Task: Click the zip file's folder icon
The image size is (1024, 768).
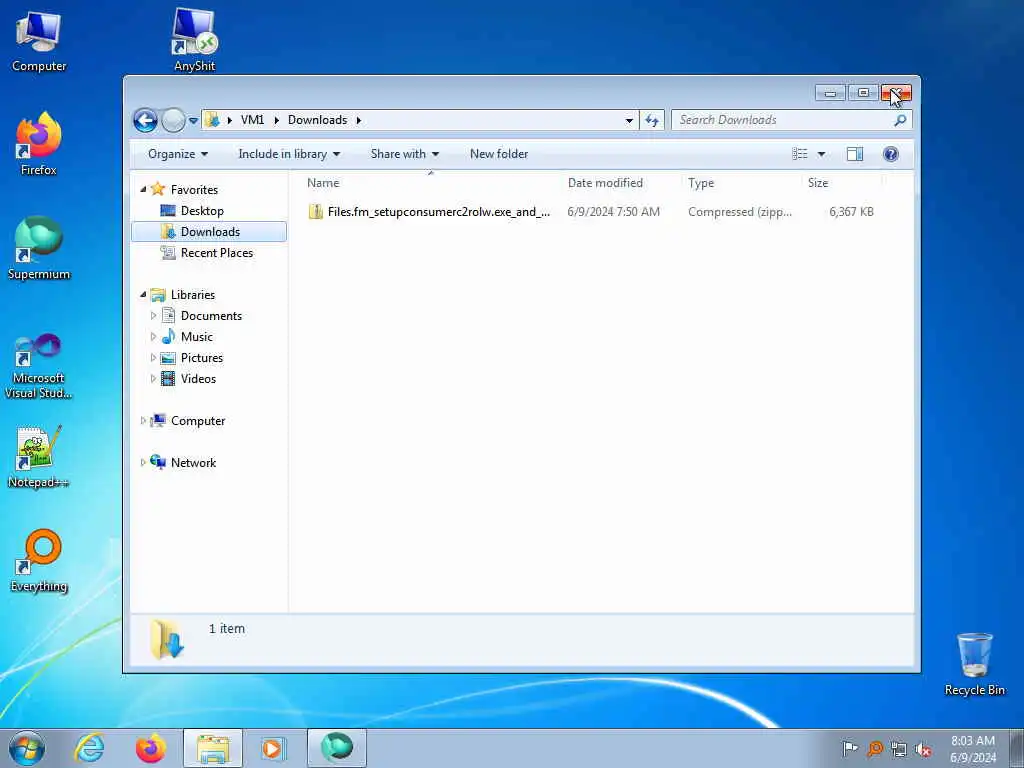Action: [x=315, y=212]
